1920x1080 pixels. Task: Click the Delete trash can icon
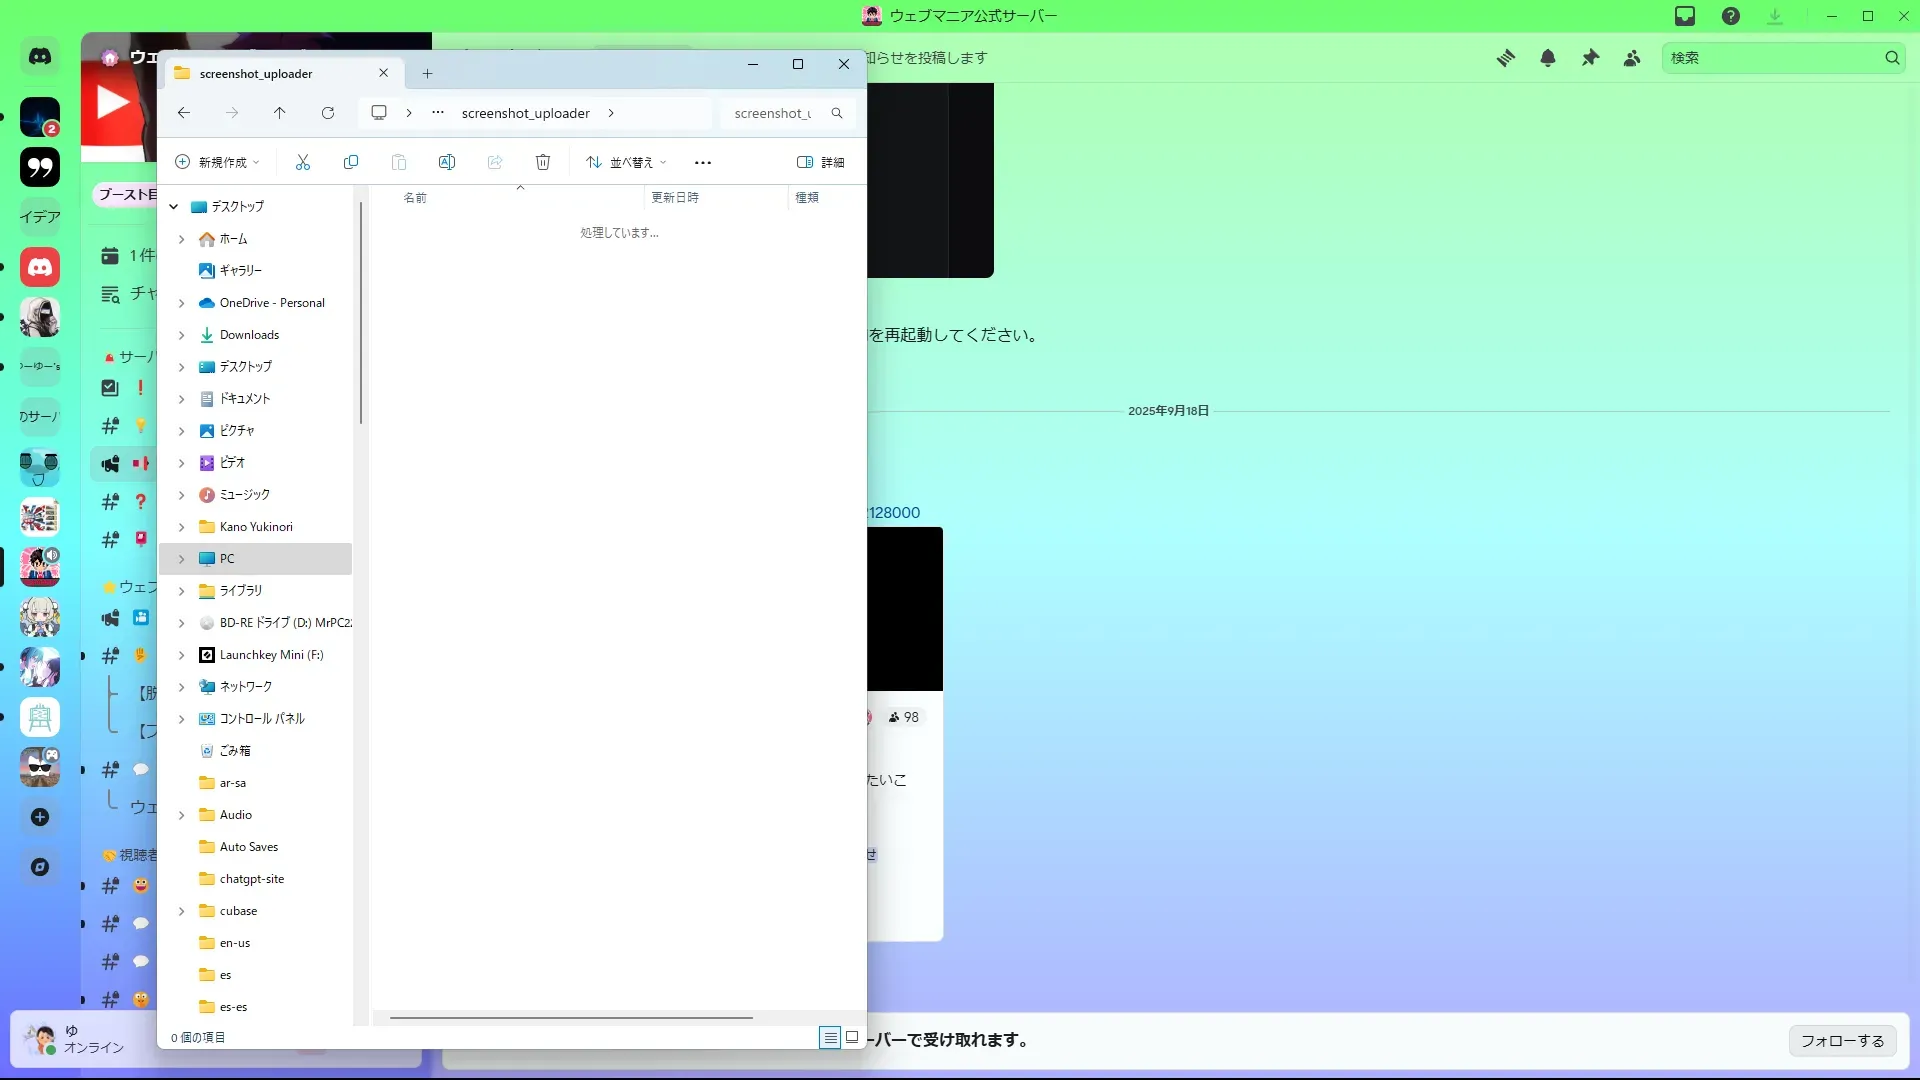543,162
